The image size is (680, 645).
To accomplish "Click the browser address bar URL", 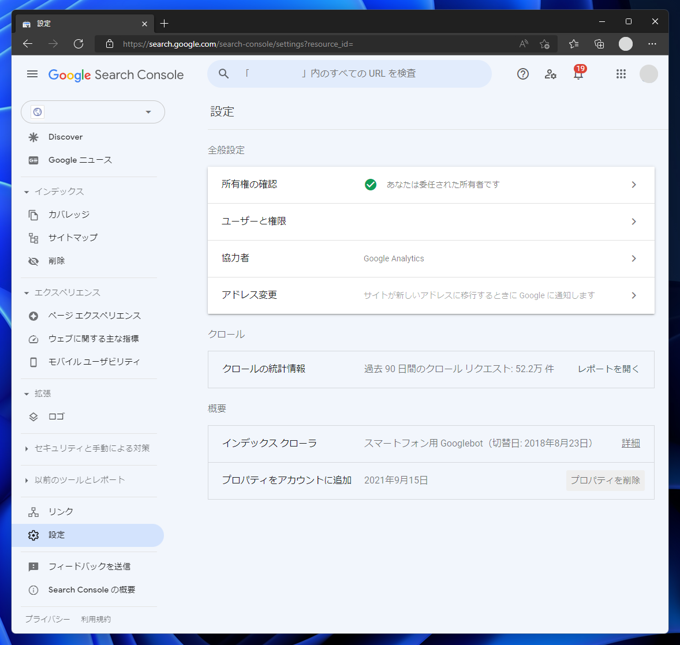I will pyautogui.click(x=238, y=44).
